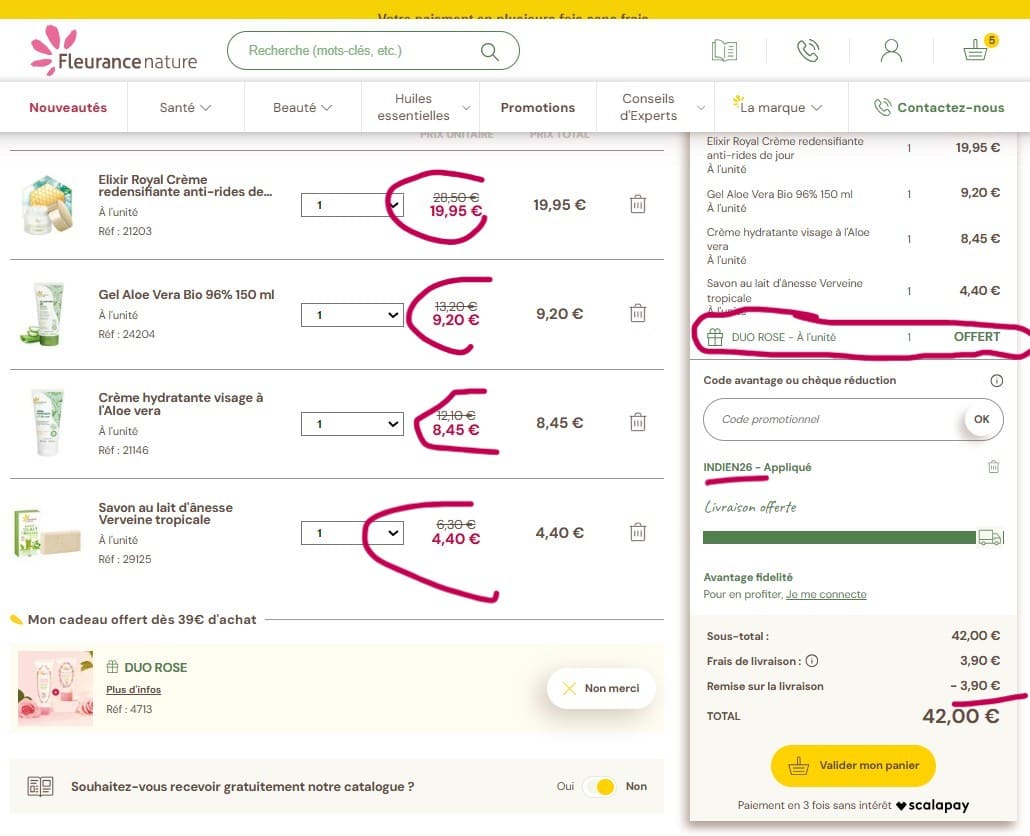This screenshot has width=1030, height=836.
Task: Click the Savon au lait d'ânesse thumbnail
Action: click(47, 533)
